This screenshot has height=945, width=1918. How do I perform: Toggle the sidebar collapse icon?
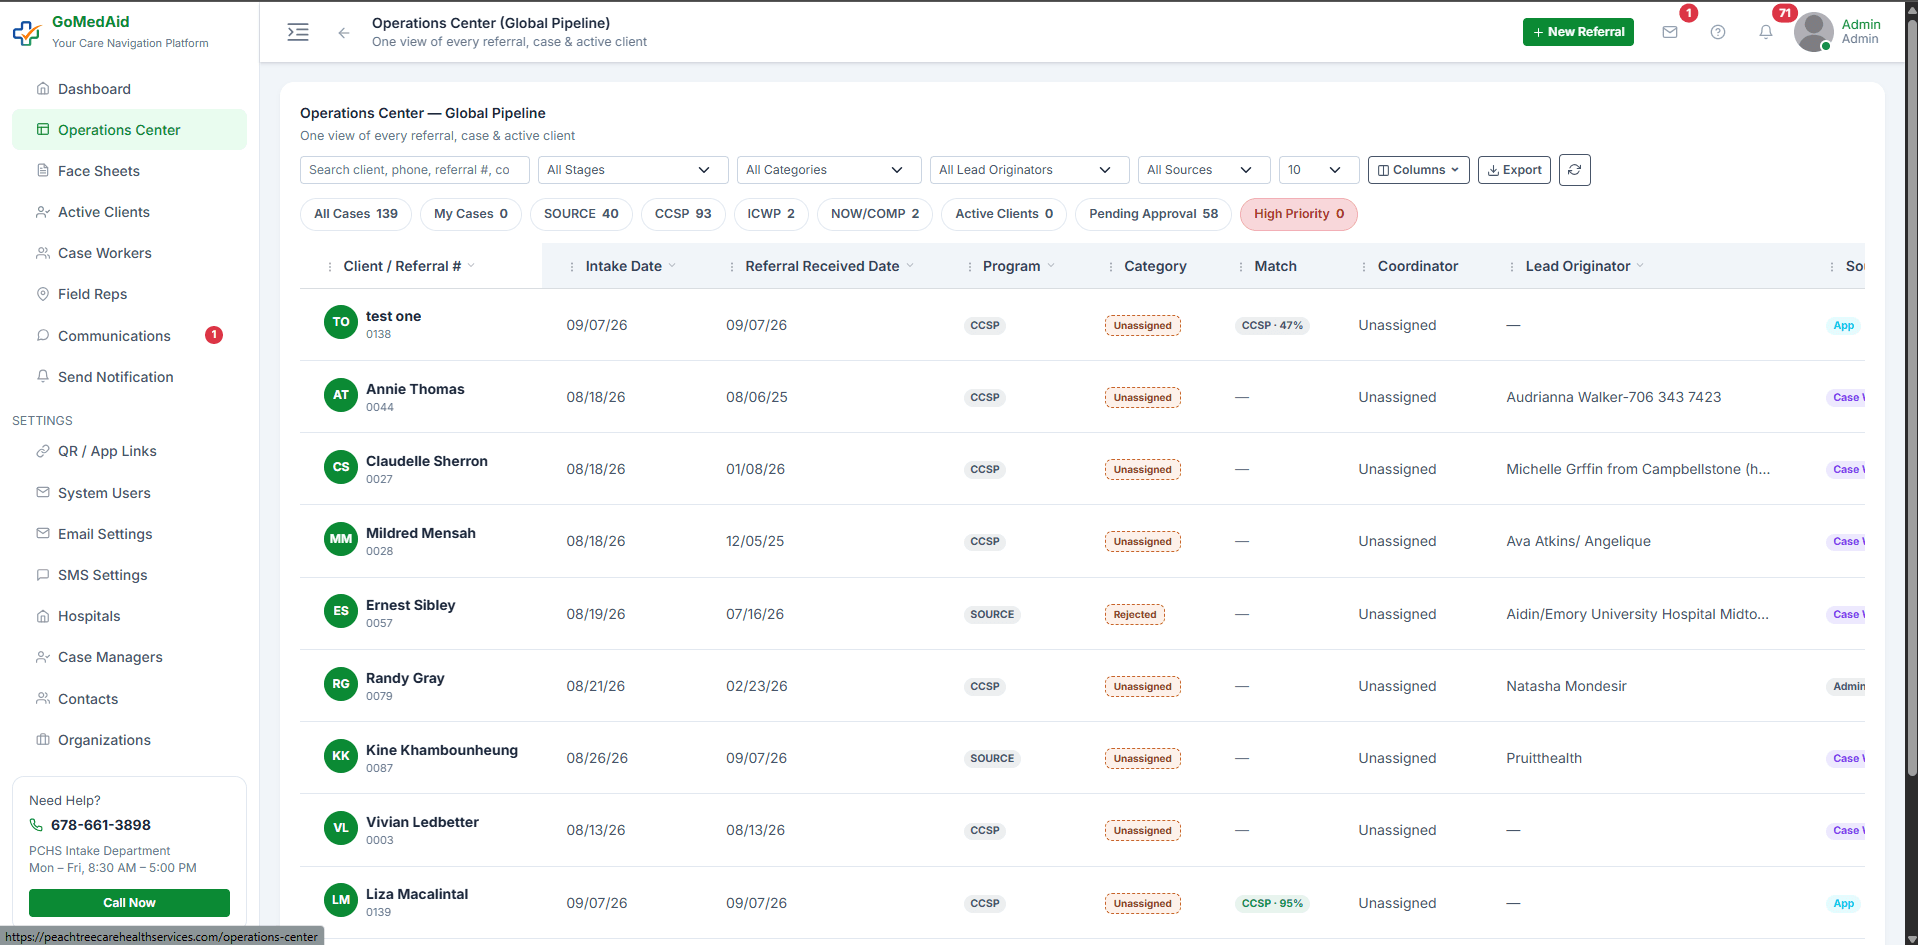(298, 32)
